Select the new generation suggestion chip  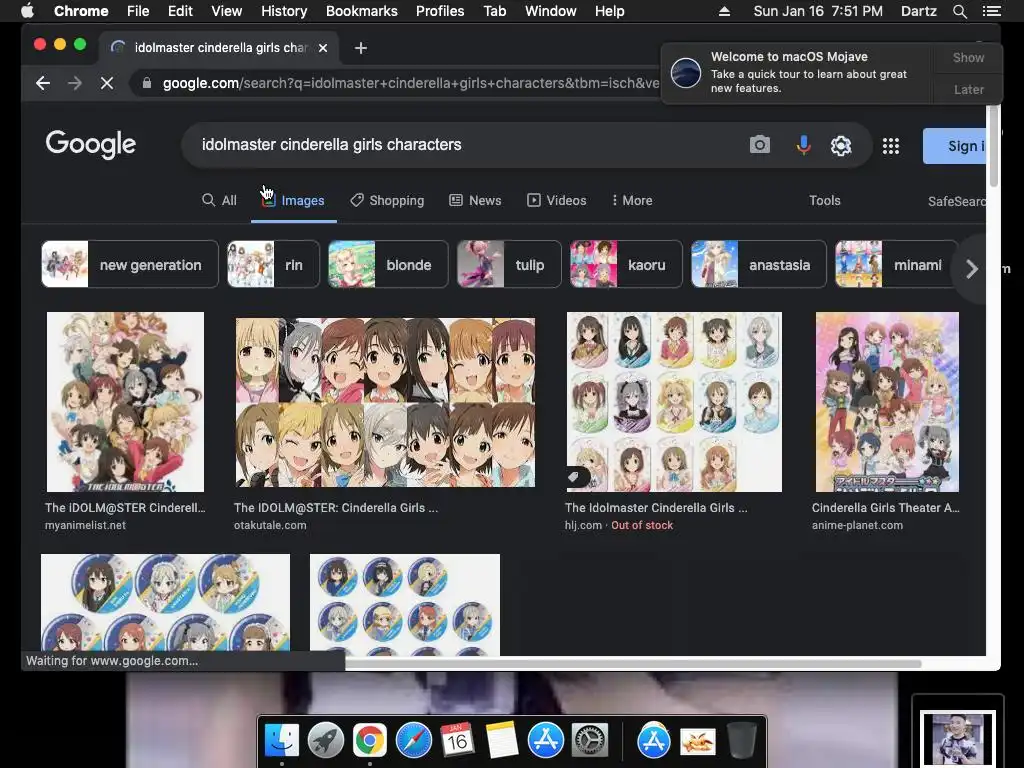pyautogui.click(x=130, y=264)
